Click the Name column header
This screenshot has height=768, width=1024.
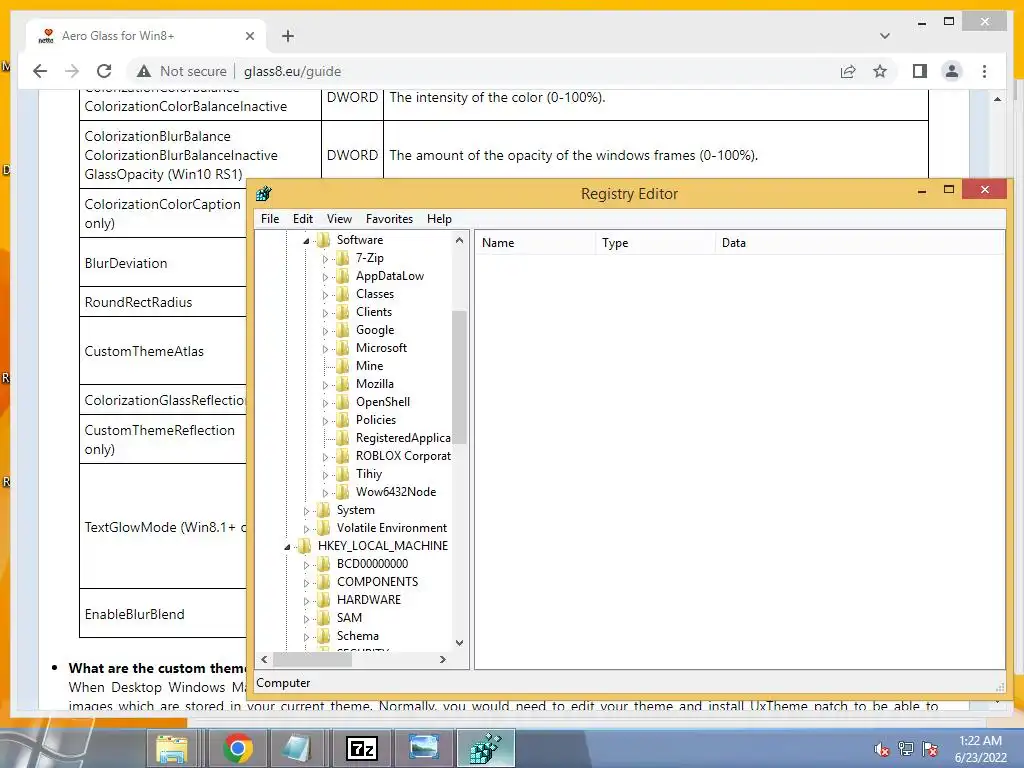coord(535,243)
